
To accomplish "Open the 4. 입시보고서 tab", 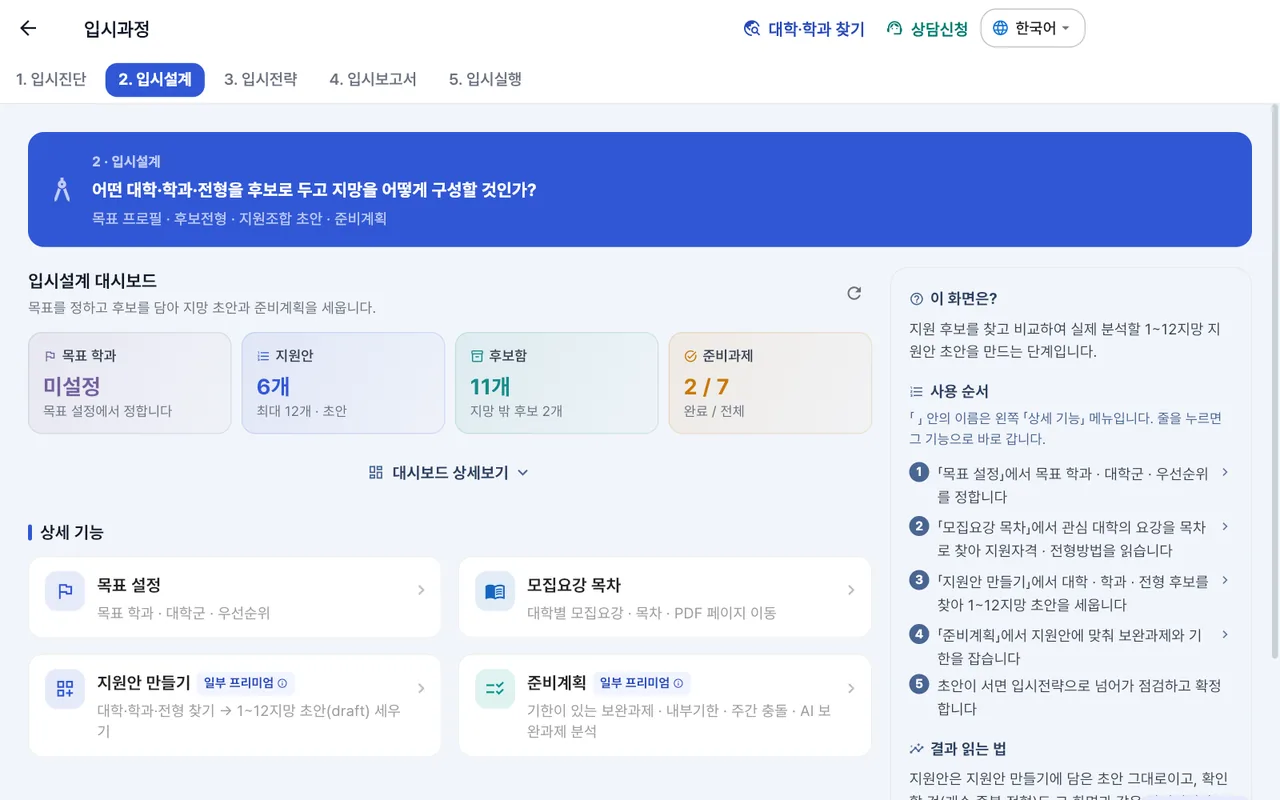I will 373,80.
